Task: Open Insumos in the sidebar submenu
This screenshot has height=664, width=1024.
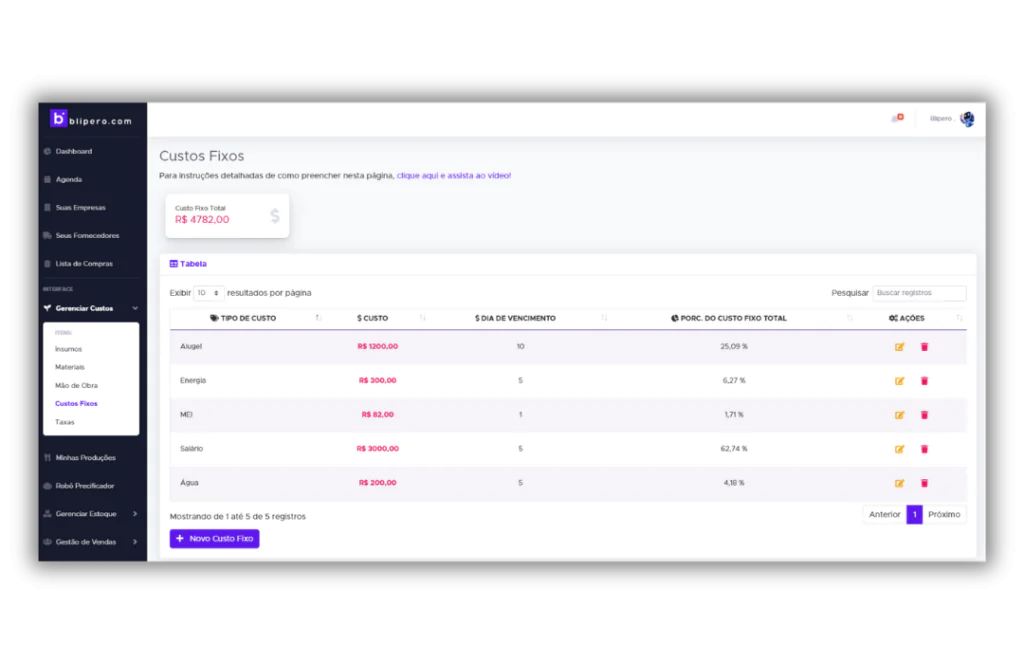Action: pos(69,349)
